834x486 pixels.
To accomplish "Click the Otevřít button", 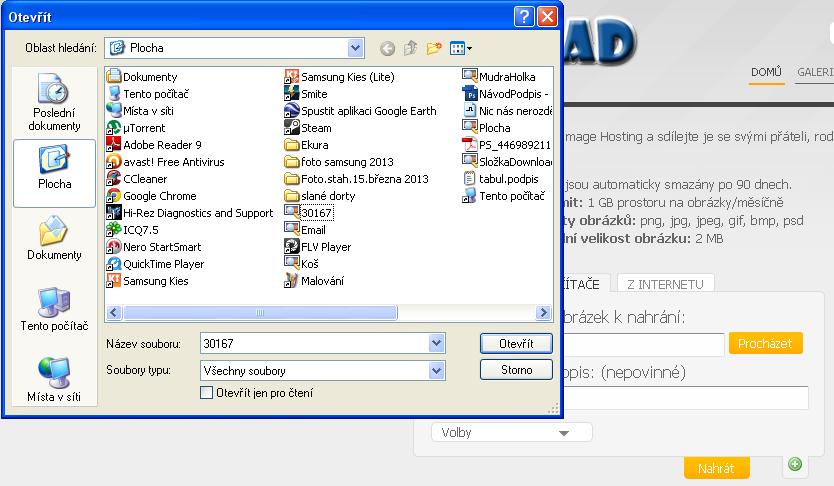I will click(x=516, y=343).
